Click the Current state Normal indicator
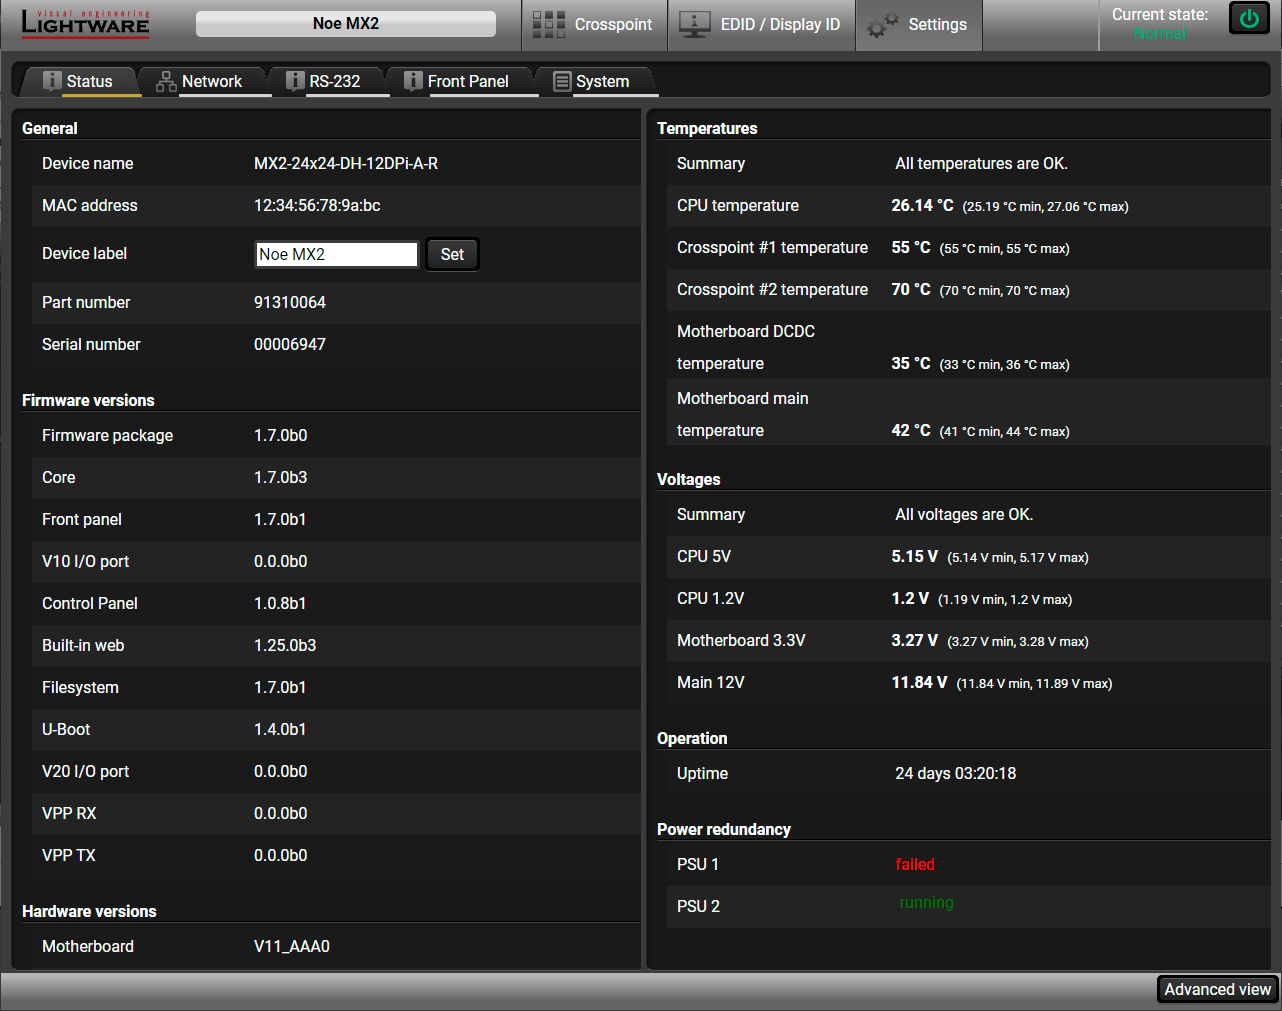 pos(1160,34)
